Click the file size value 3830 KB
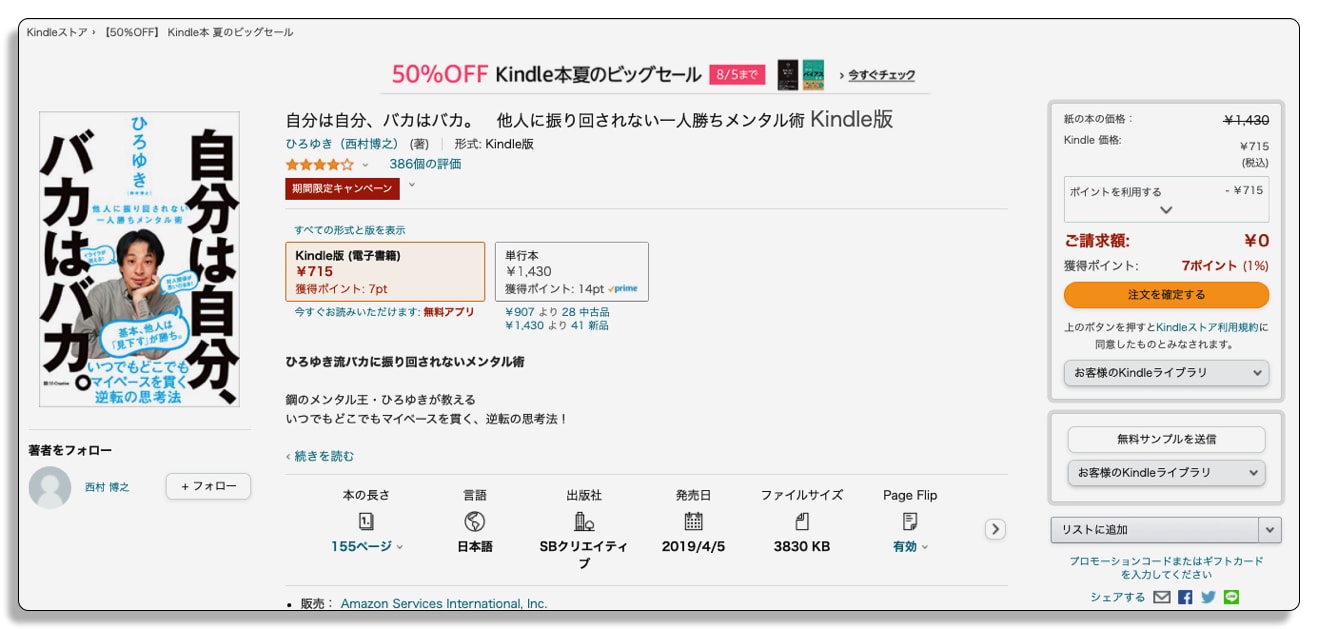1318x629 pixels. (802, 547)
